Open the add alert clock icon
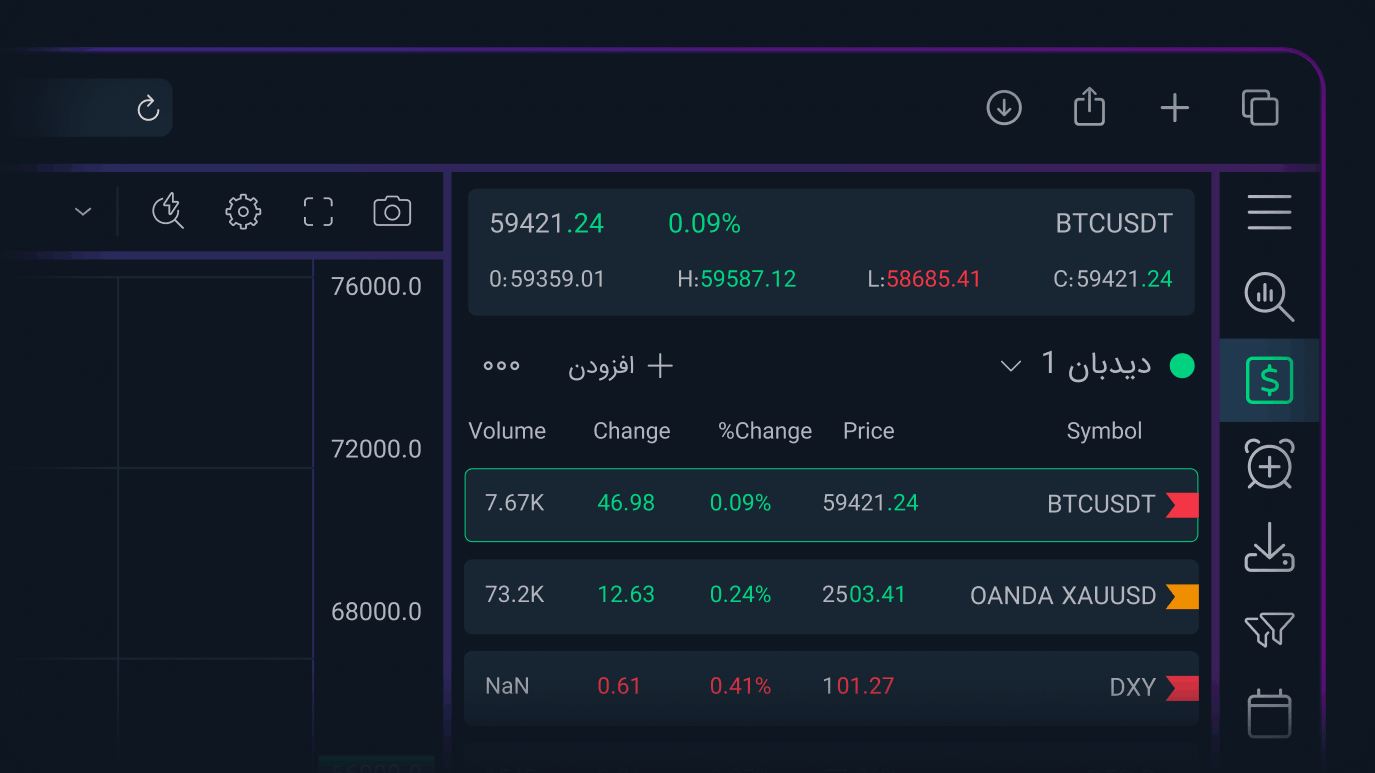1375x773 pixels. 1269,464
